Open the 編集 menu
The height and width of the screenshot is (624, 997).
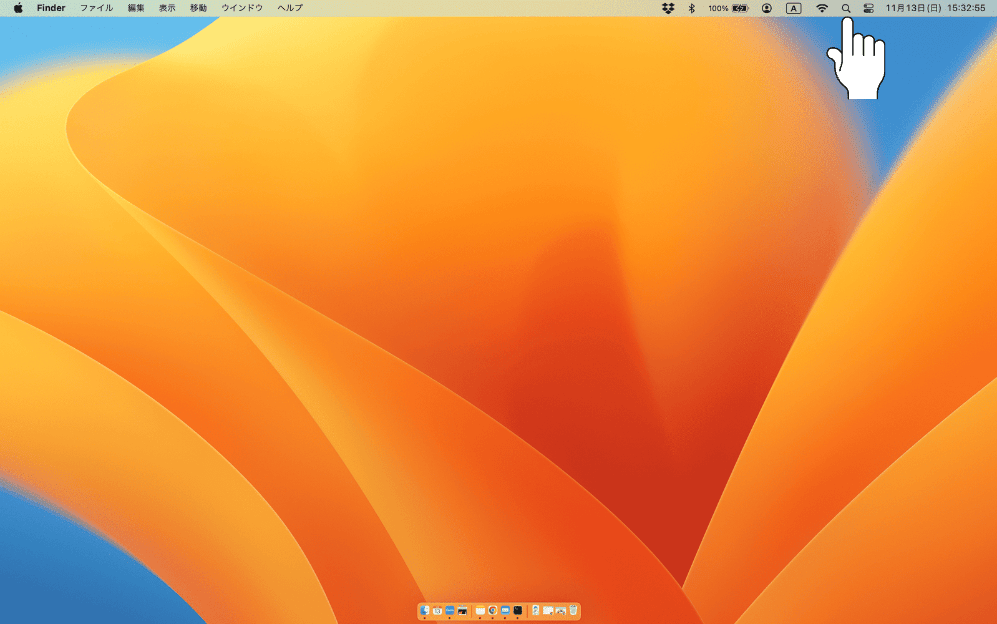pos(136,8)
